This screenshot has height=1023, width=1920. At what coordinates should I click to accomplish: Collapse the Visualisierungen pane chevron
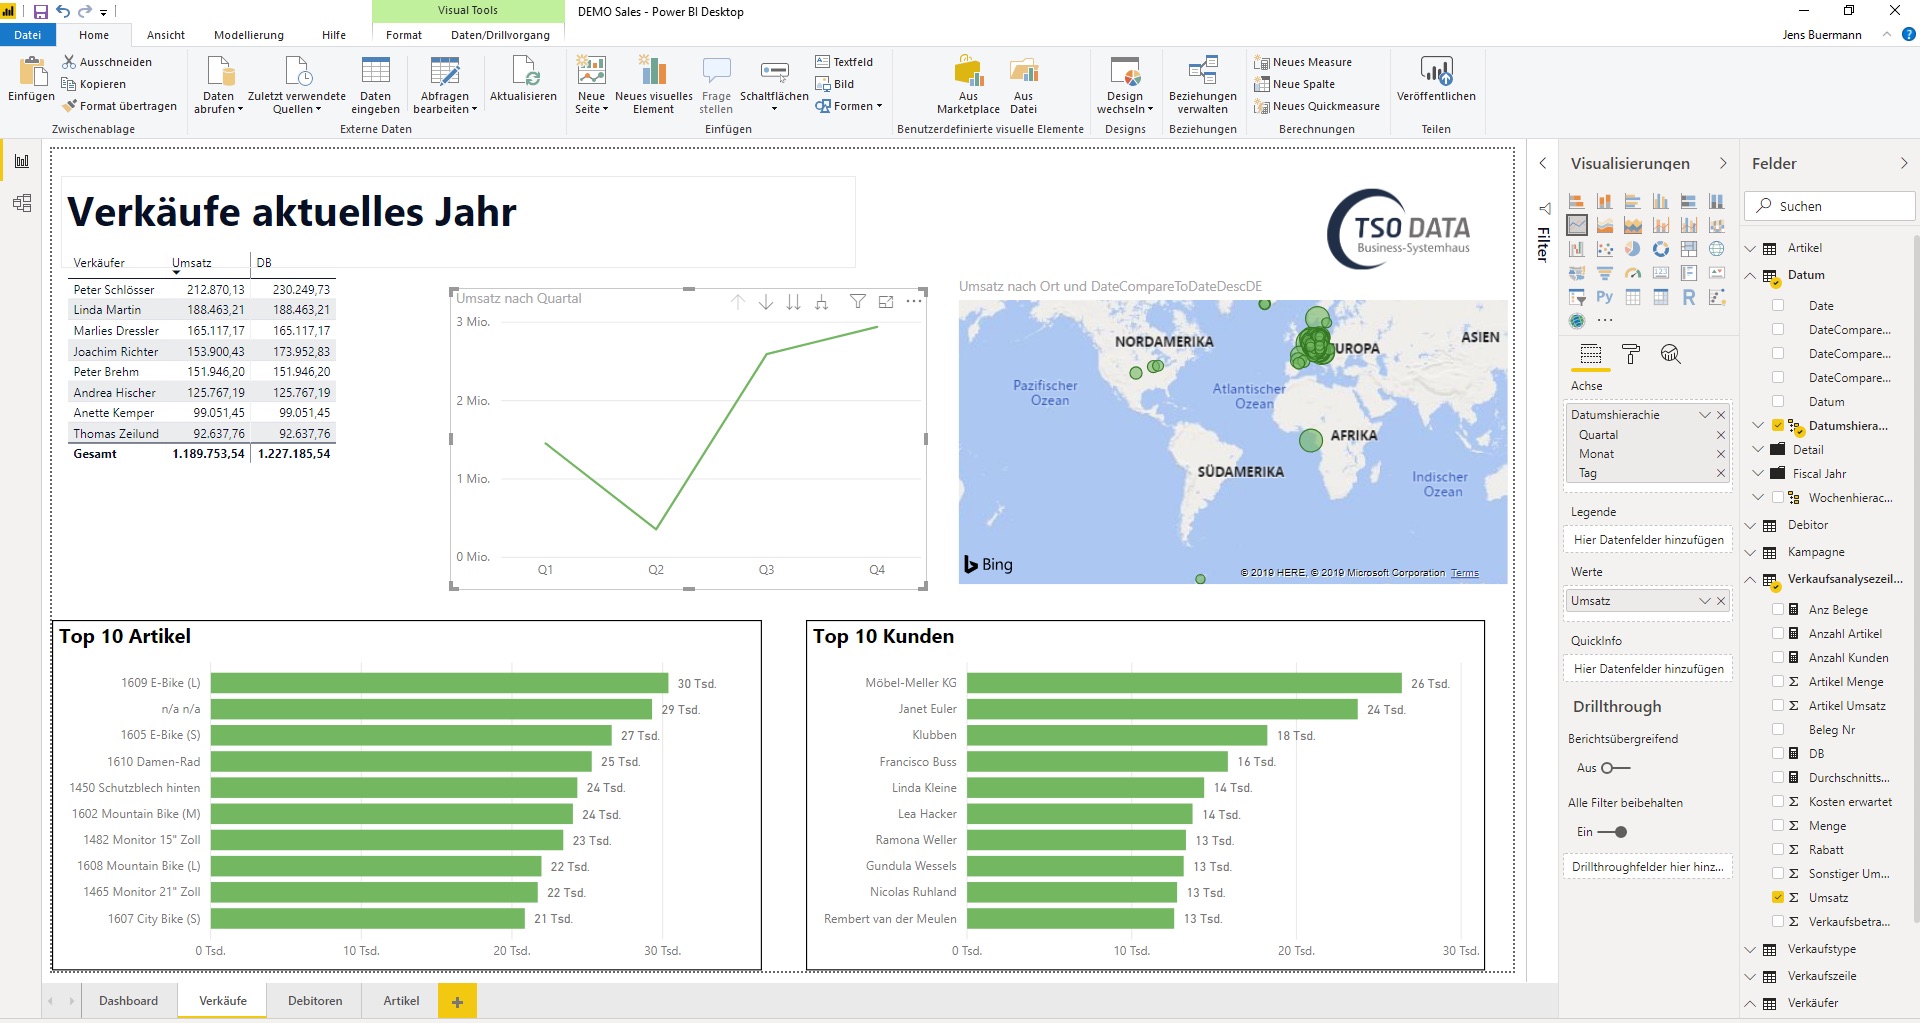click(1723, 163)
